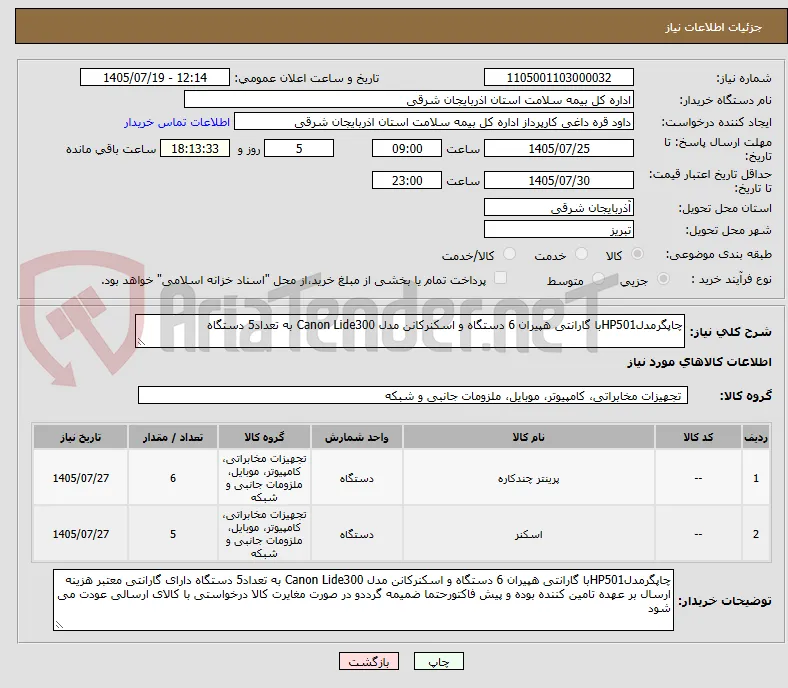The height and width of the screenshot is (688, 788).
Task: Click the واحد شمارش column header
Action: [x=356, y=437]
